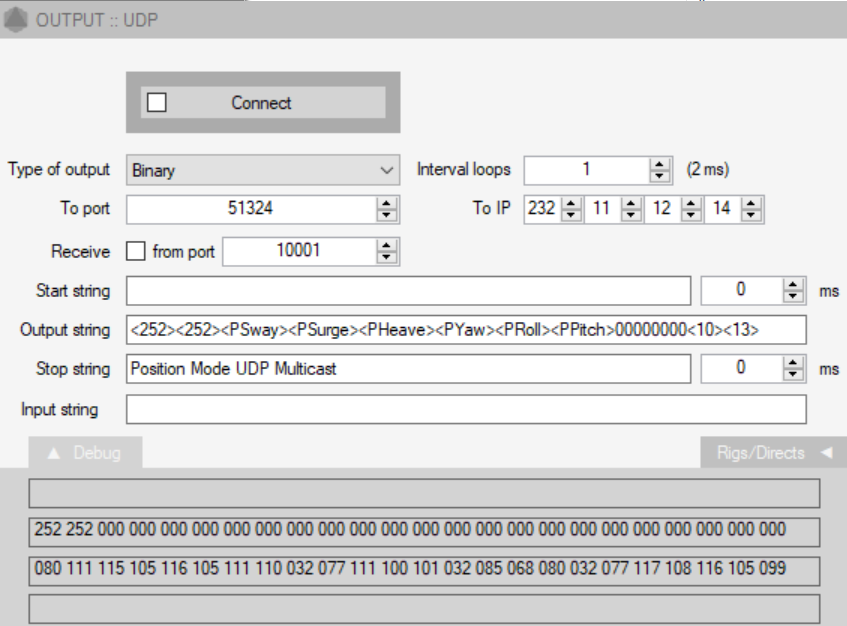Click the Interval loops stepper arrows
Image resolution: width=847 pixels, height=626 pixels.
click(x=660, y=170)
